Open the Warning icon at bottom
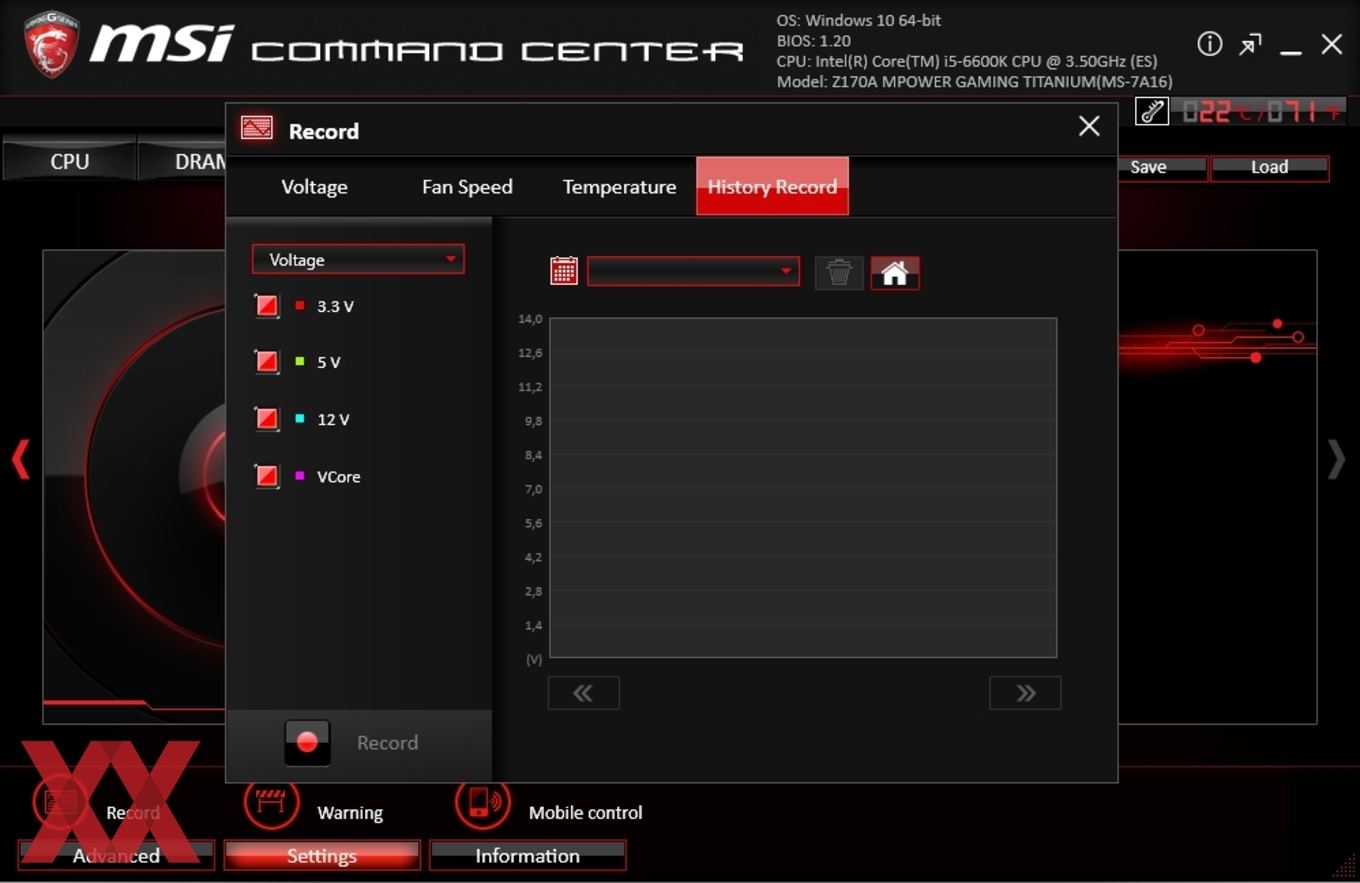The height and width of the screenshot is (883, 1360). pos(272,801)
